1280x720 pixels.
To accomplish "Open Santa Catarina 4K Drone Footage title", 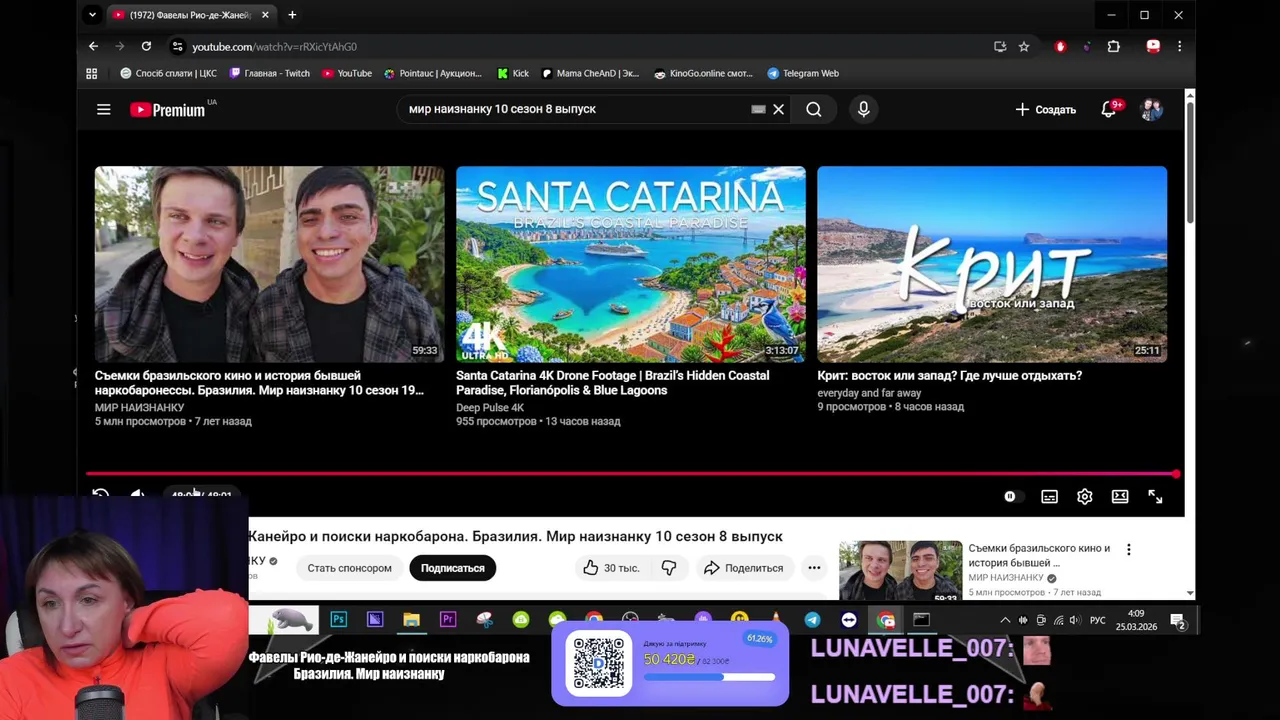I will point(613,383).
